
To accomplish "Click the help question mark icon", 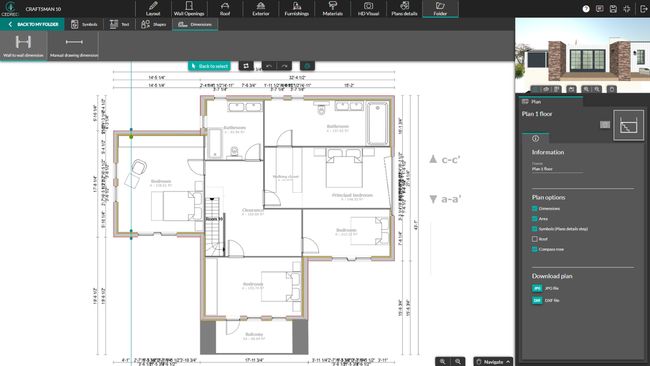I will click(x=586, y=9).
